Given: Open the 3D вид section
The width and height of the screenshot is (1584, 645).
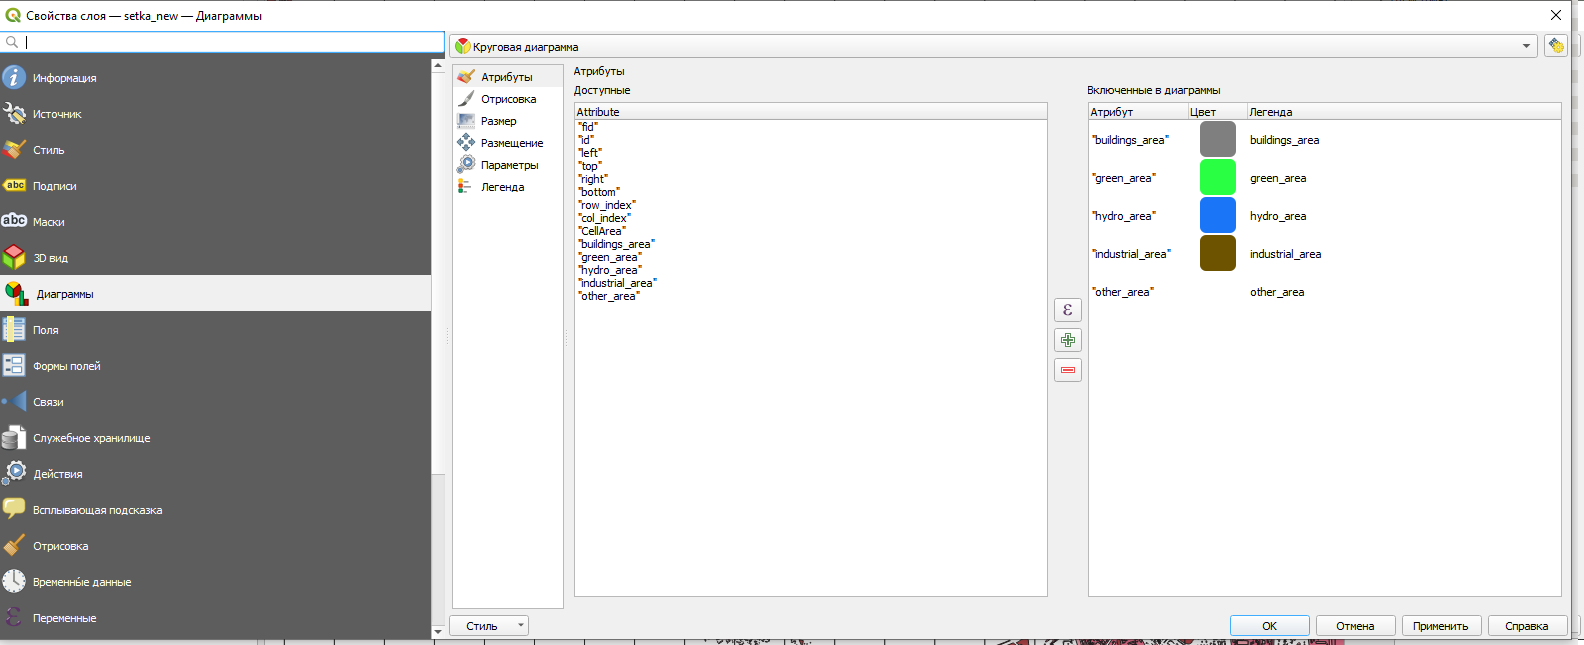Looking at the screenshot, I should tap(50, 258).
